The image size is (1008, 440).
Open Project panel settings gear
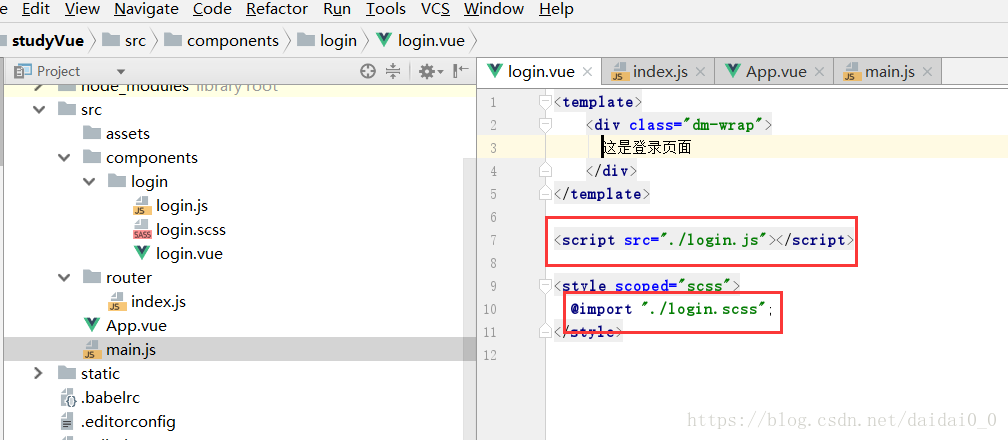[431, 71]
